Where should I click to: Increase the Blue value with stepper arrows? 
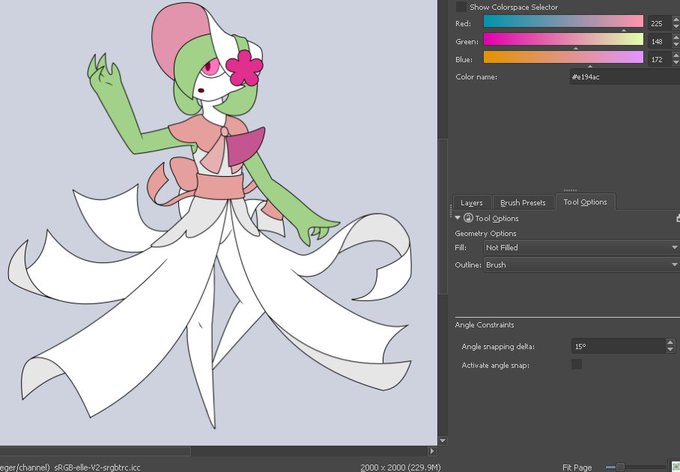pos(676,56)
